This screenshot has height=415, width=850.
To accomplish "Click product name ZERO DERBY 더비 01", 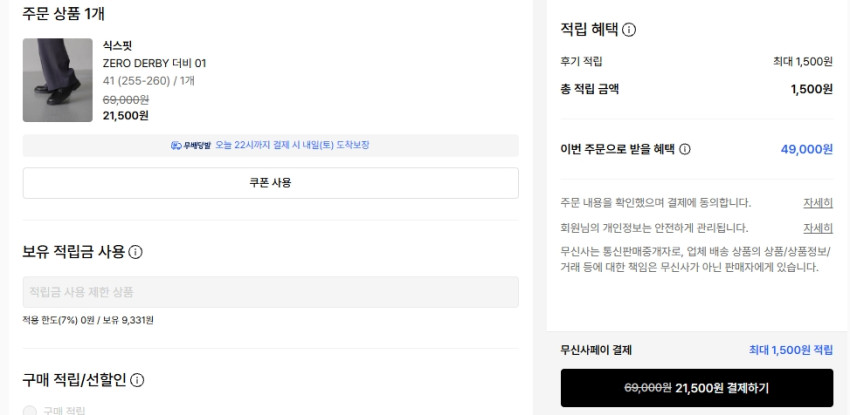I will [x=154, y=63].
